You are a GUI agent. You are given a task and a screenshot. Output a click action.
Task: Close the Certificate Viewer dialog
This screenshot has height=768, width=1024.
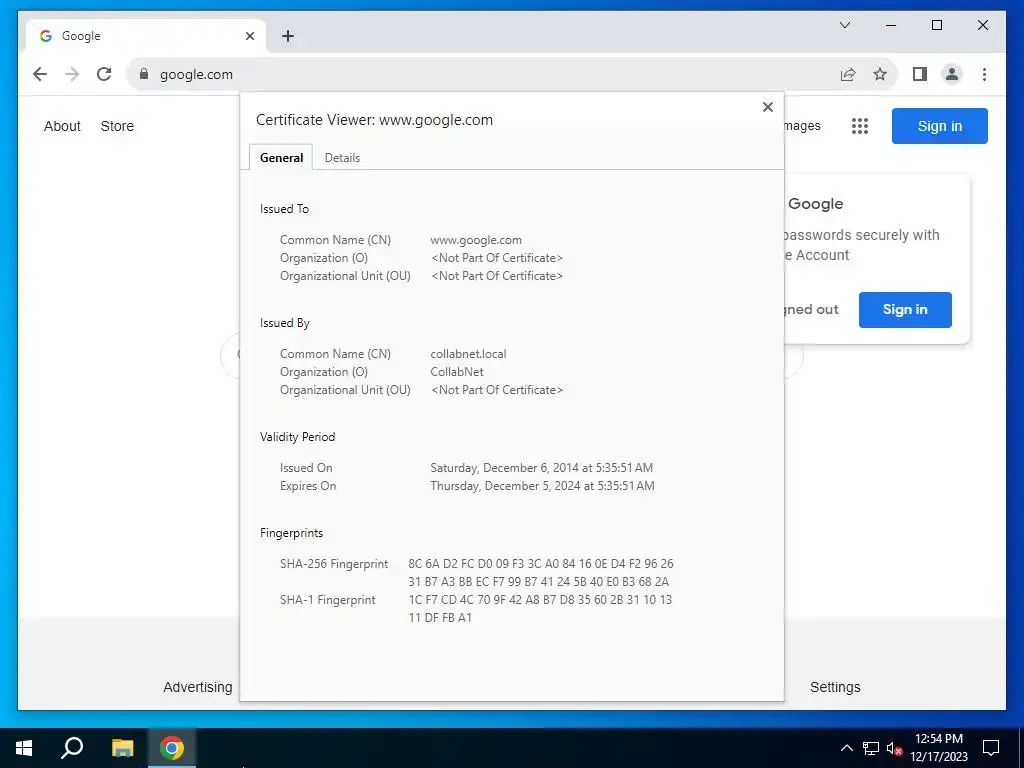(x=767, y=107)
